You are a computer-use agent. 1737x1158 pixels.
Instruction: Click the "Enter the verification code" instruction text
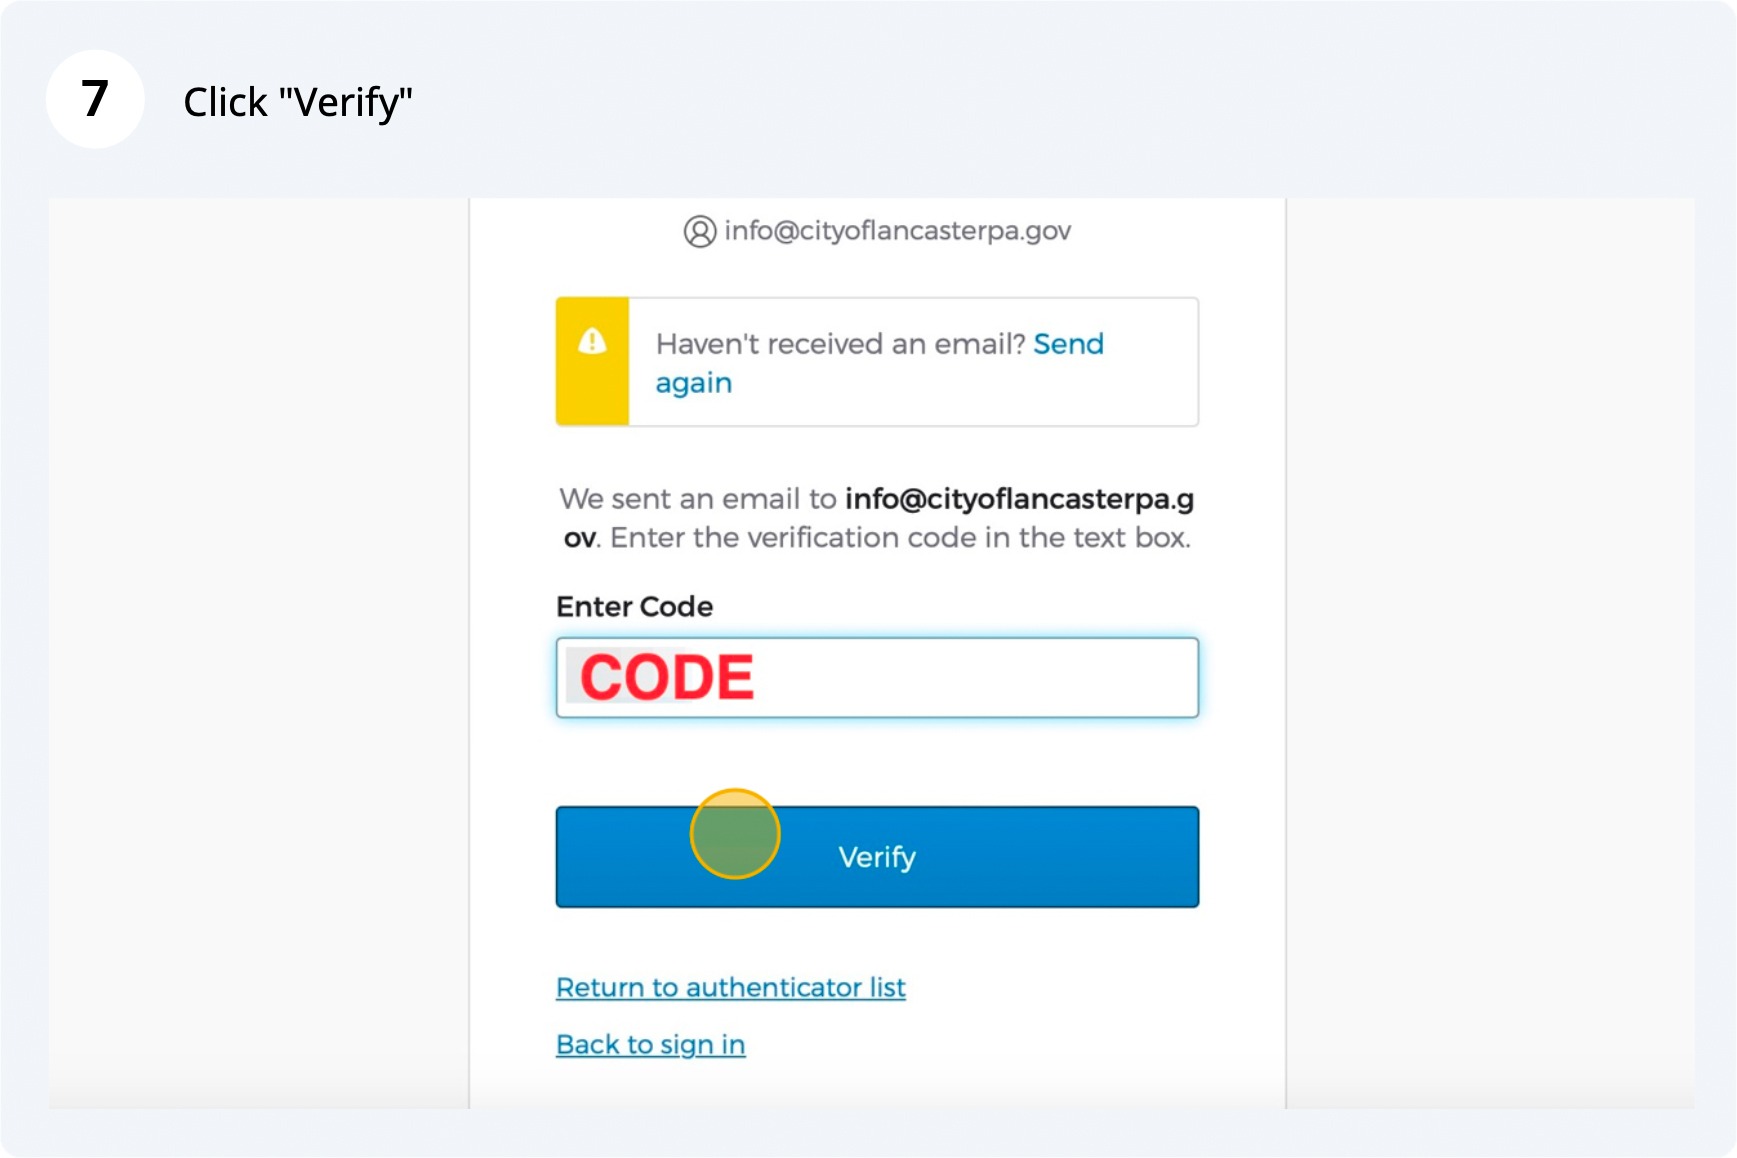coord(900,538)
